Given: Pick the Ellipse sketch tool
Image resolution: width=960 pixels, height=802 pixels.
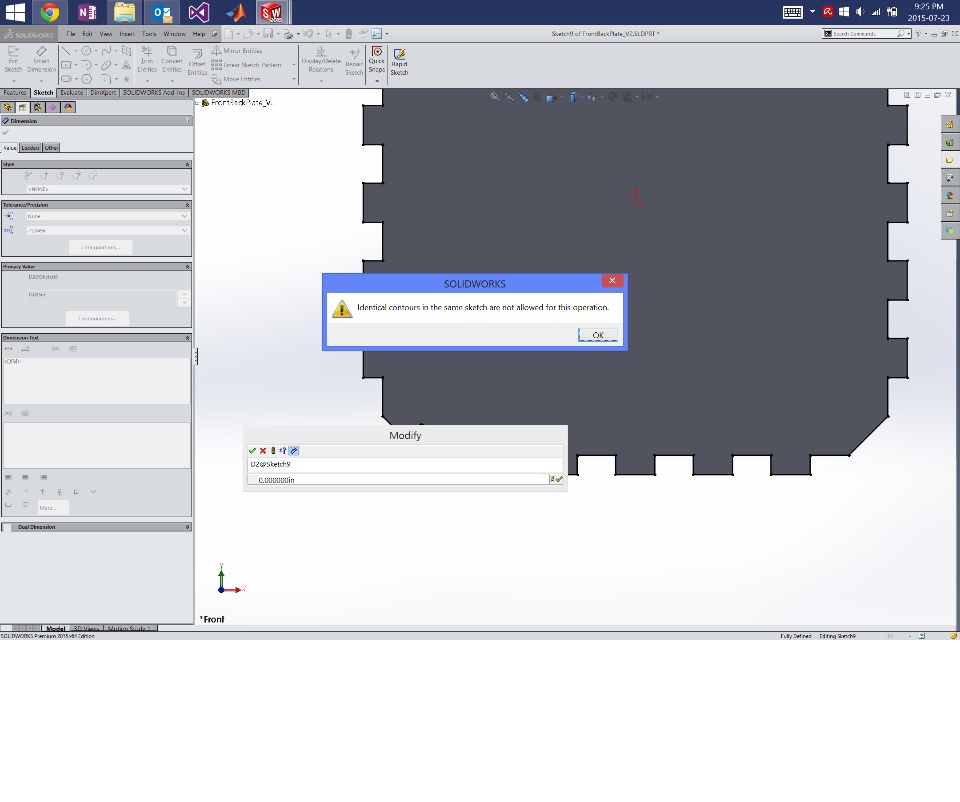Looking at the screenshot, I should (107, 65).
